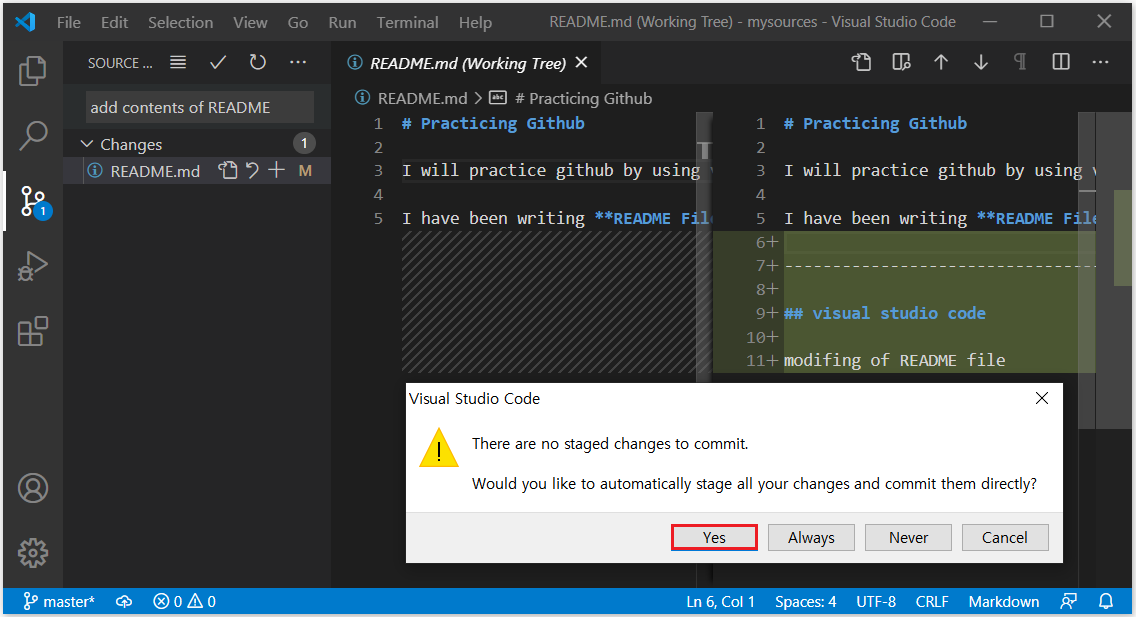Click Spaces: 4 indentation setting
1136x617 pixels.
806,602
